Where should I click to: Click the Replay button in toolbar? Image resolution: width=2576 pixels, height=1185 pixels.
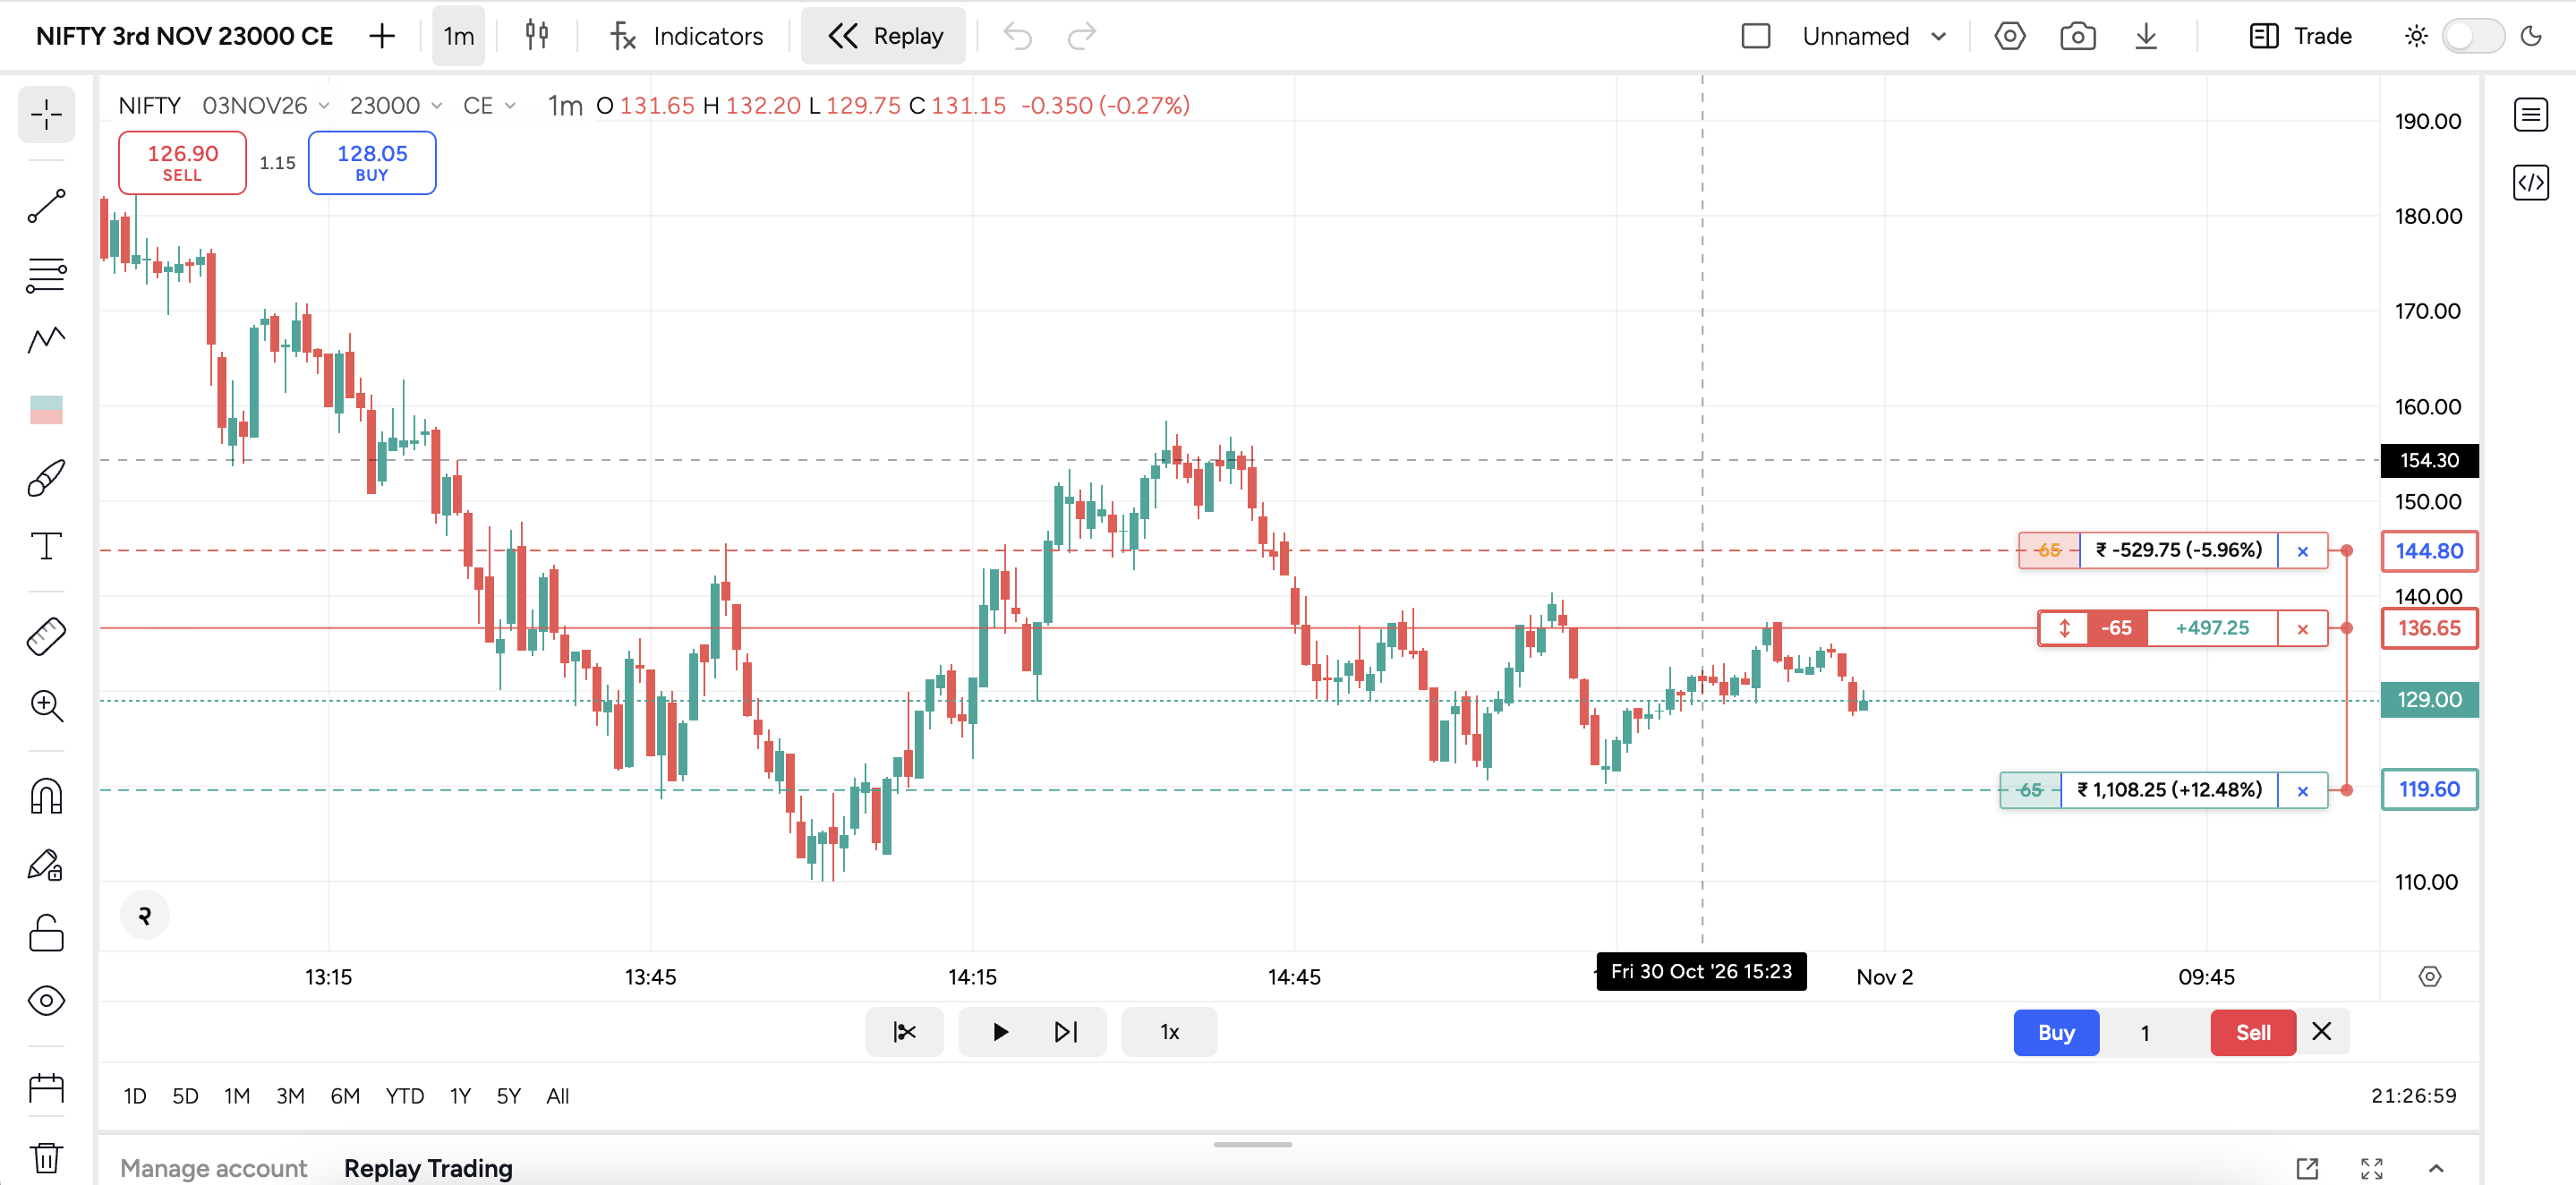coord(884,36)
